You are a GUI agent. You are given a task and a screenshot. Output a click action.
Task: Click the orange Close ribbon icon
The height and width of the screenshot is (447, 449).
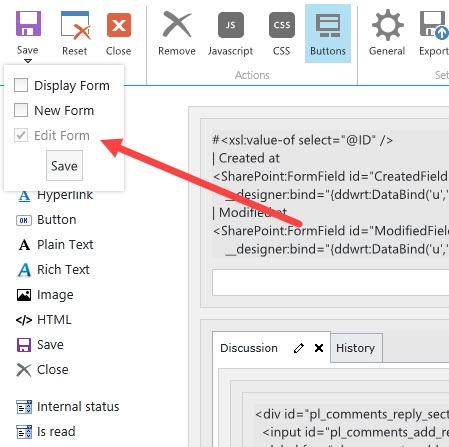[119, 25]
